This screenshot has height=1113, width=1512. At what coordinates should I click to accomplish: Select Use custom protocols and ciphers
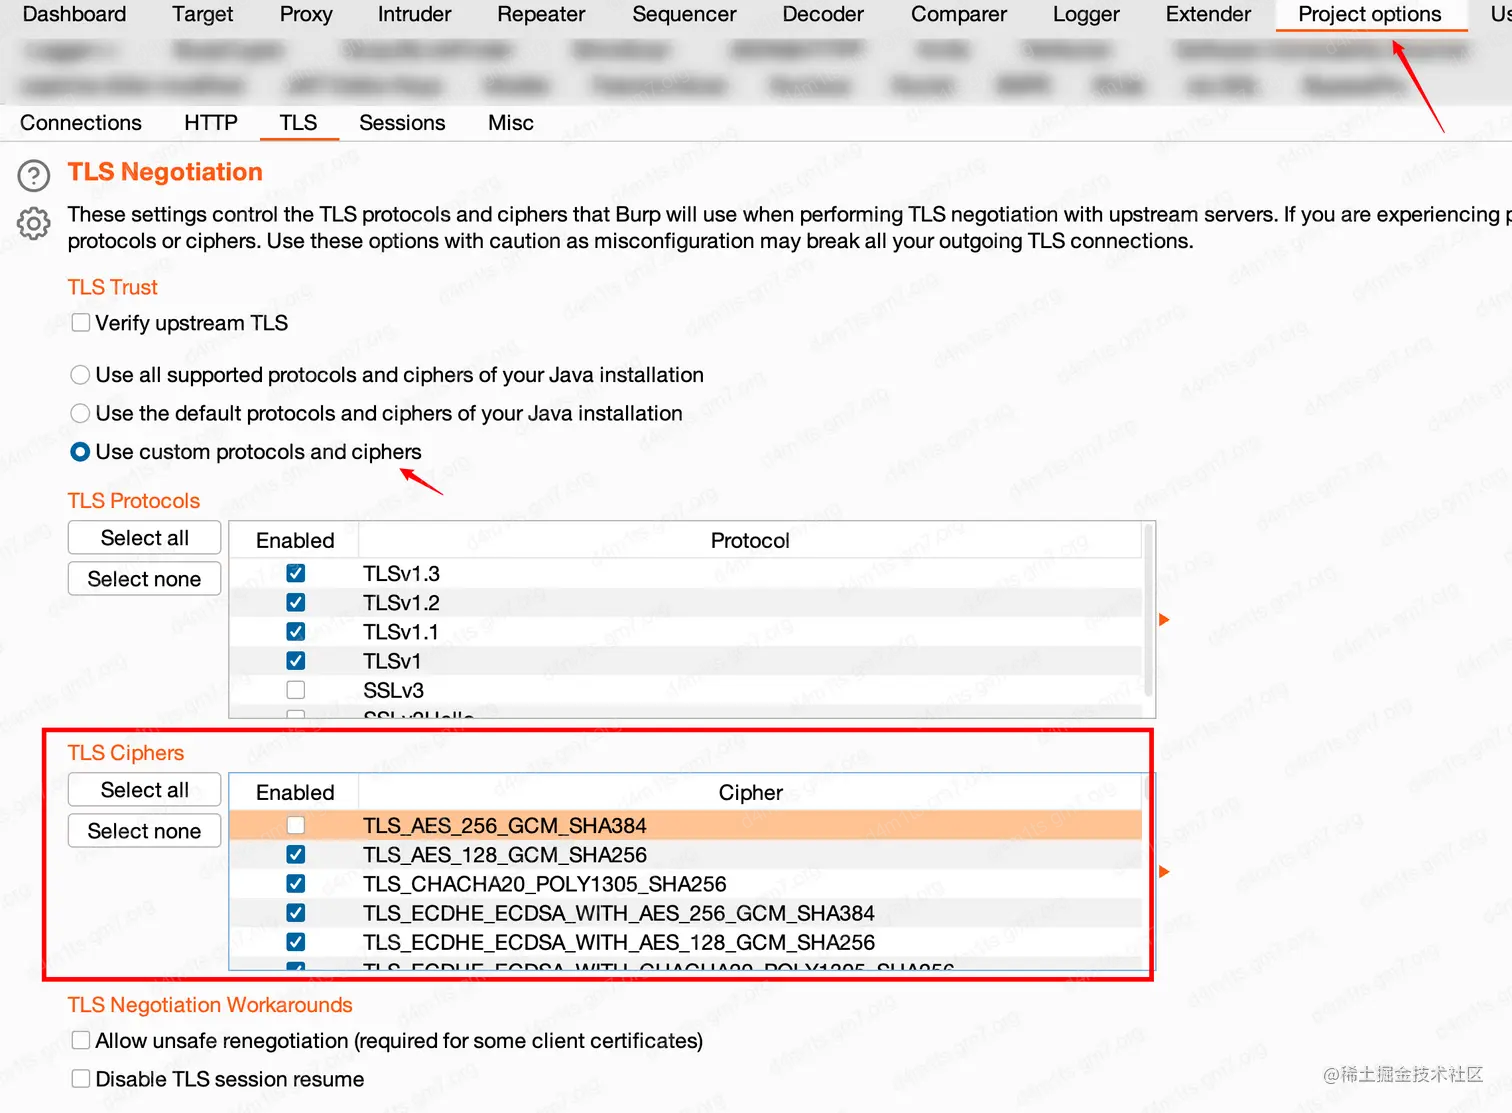pos(81,452)
